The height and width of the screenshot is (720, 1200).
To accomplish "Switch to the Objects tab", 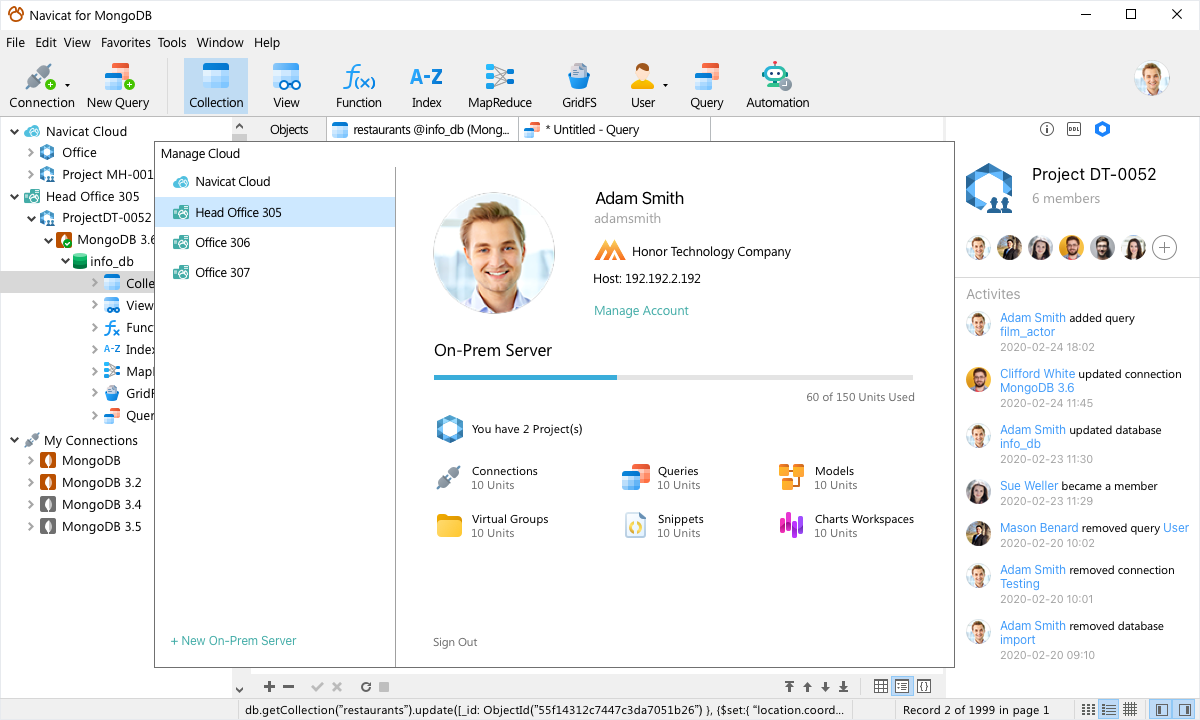I will click(289, 129).
